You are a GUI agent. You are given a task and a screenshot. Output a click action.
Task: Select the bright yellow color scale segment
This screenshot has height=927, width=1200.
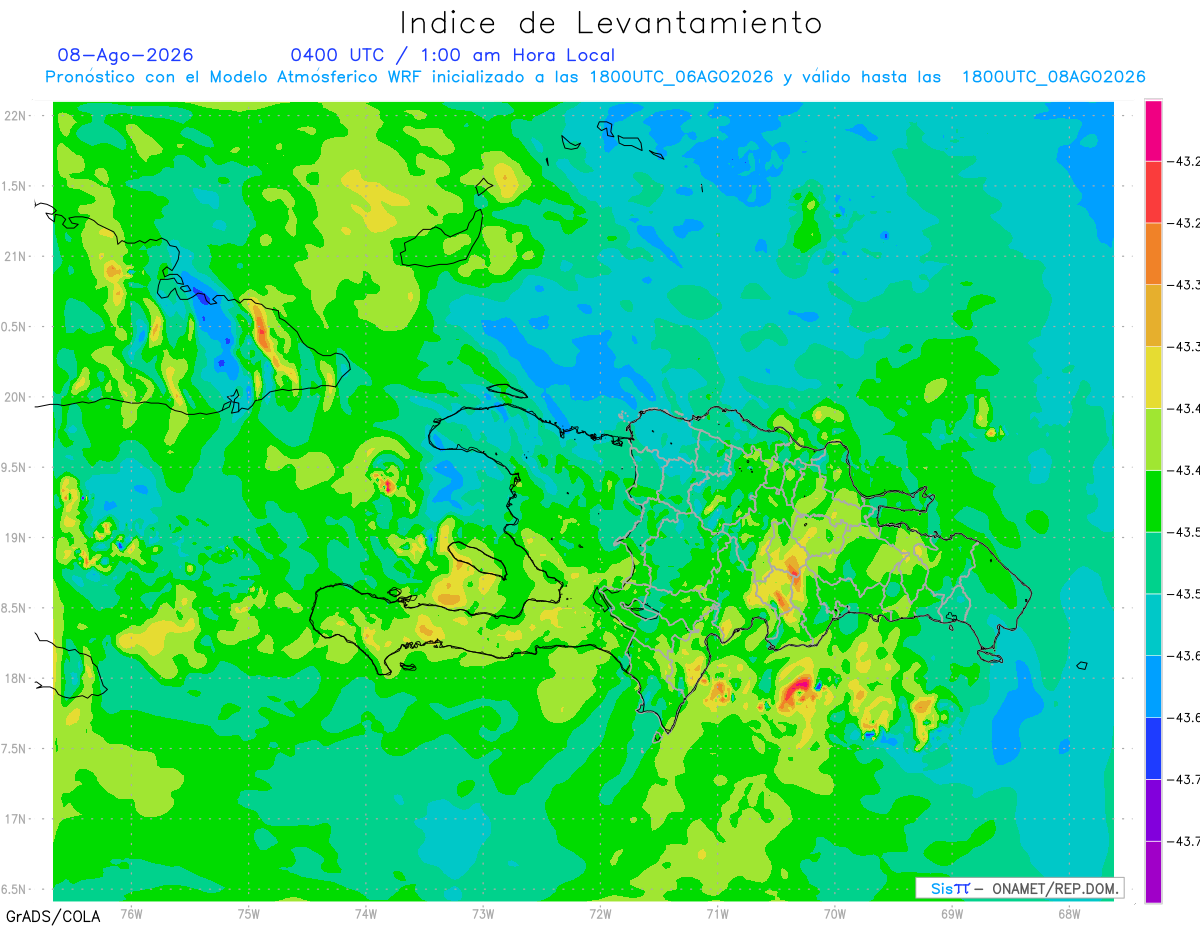pyautogui.click(x=1153, y=377)
